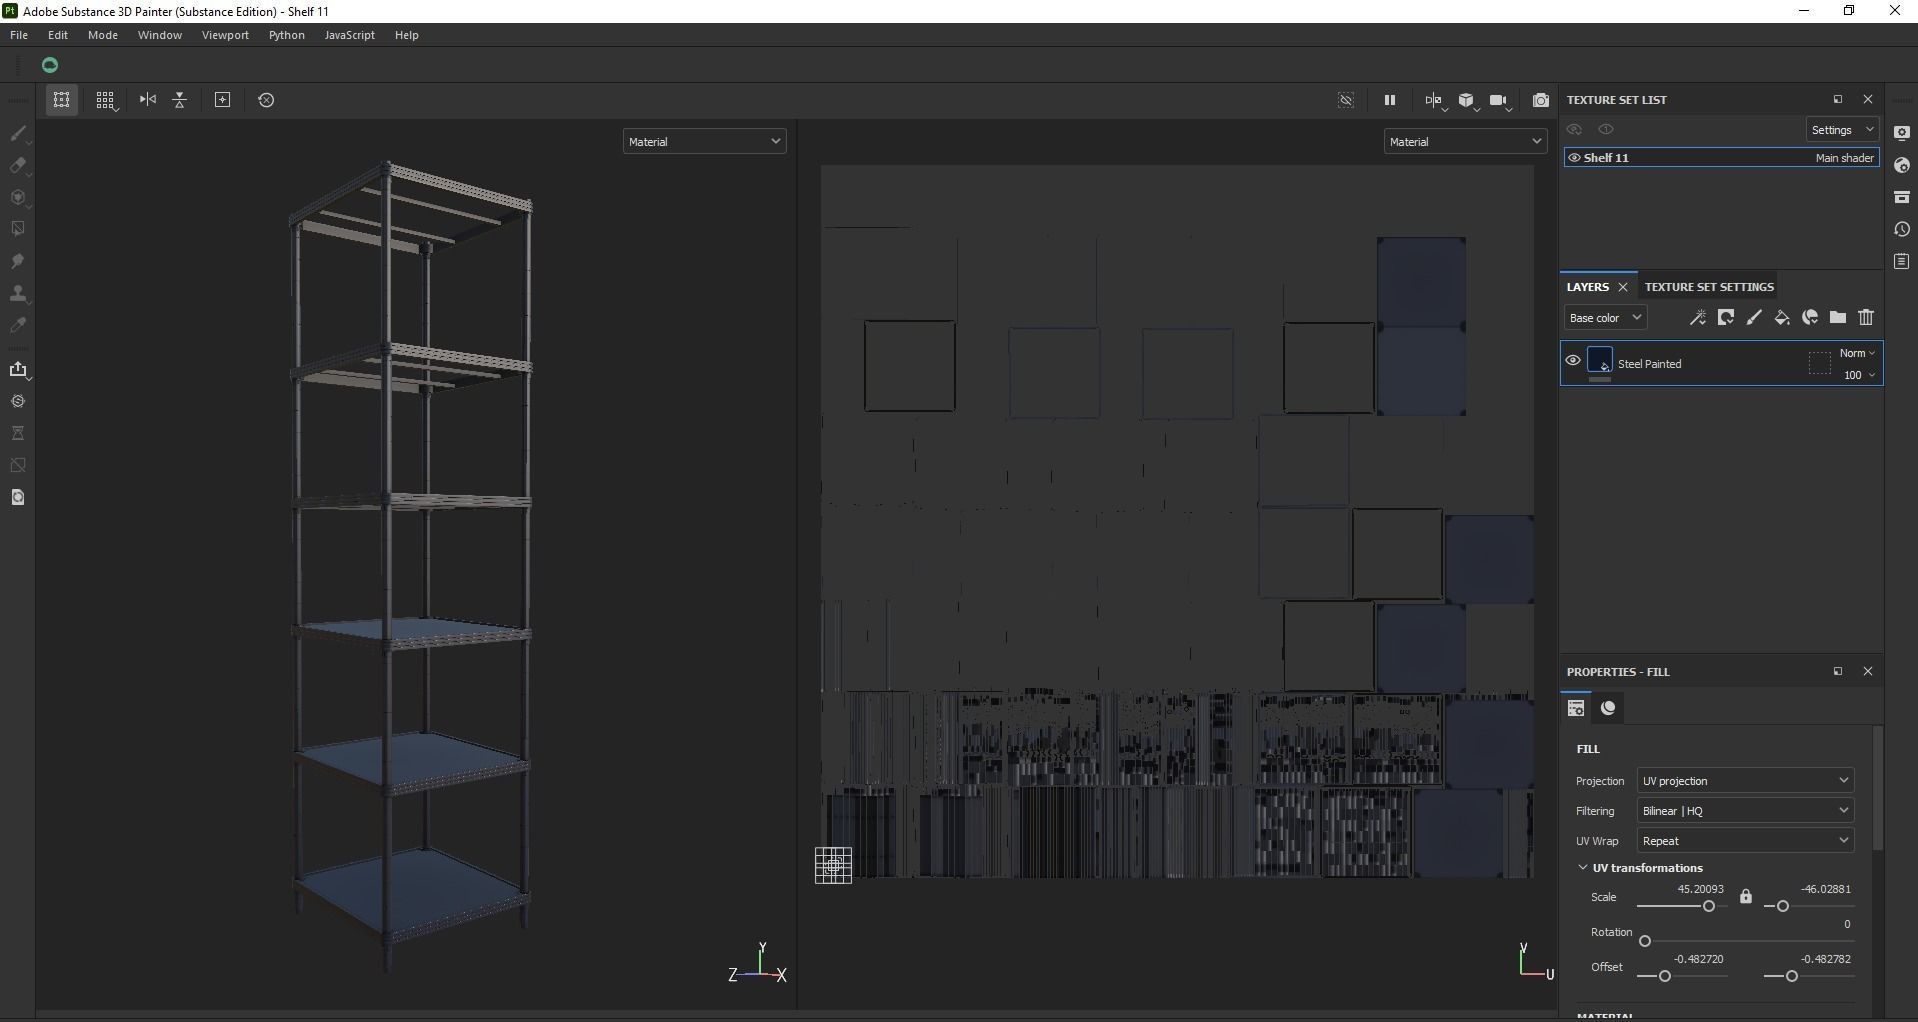
Task: Adjust the Rotation slider handle
Action: coord(1645,941)
